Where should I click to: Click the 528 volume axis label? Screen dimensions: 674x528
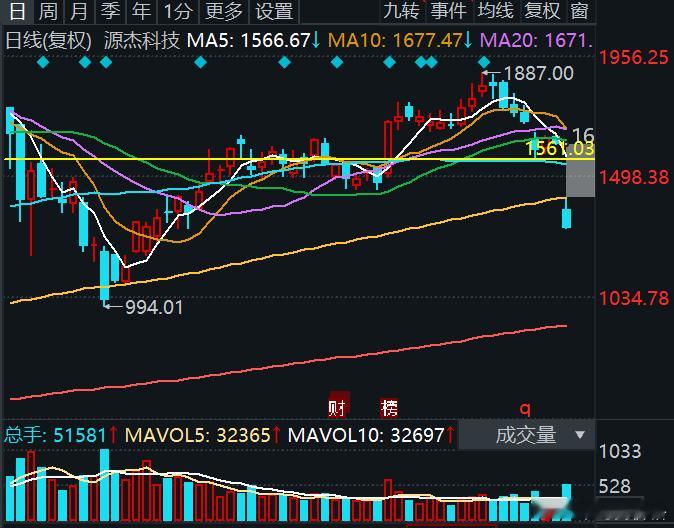(x=615, y=486)
